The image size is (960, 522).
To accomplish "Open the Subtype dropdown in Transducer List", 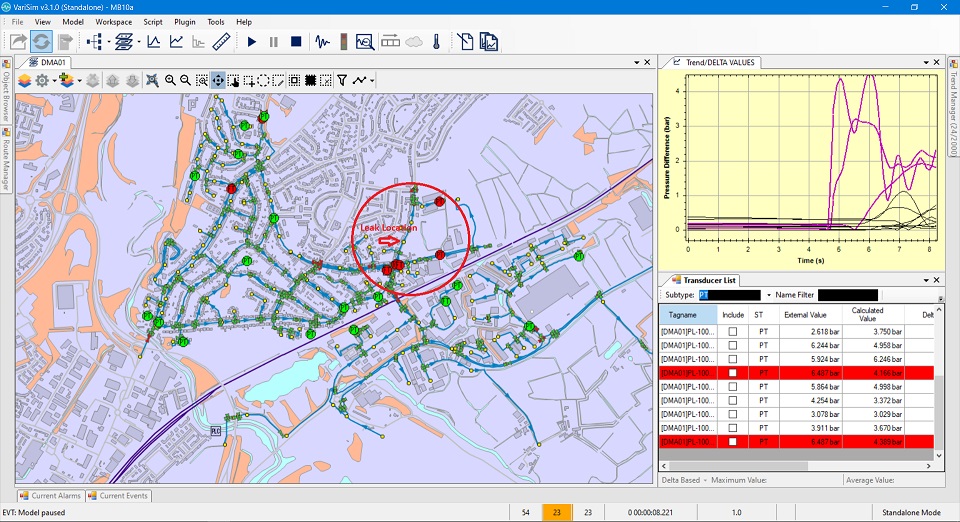I will coord(768,296).
